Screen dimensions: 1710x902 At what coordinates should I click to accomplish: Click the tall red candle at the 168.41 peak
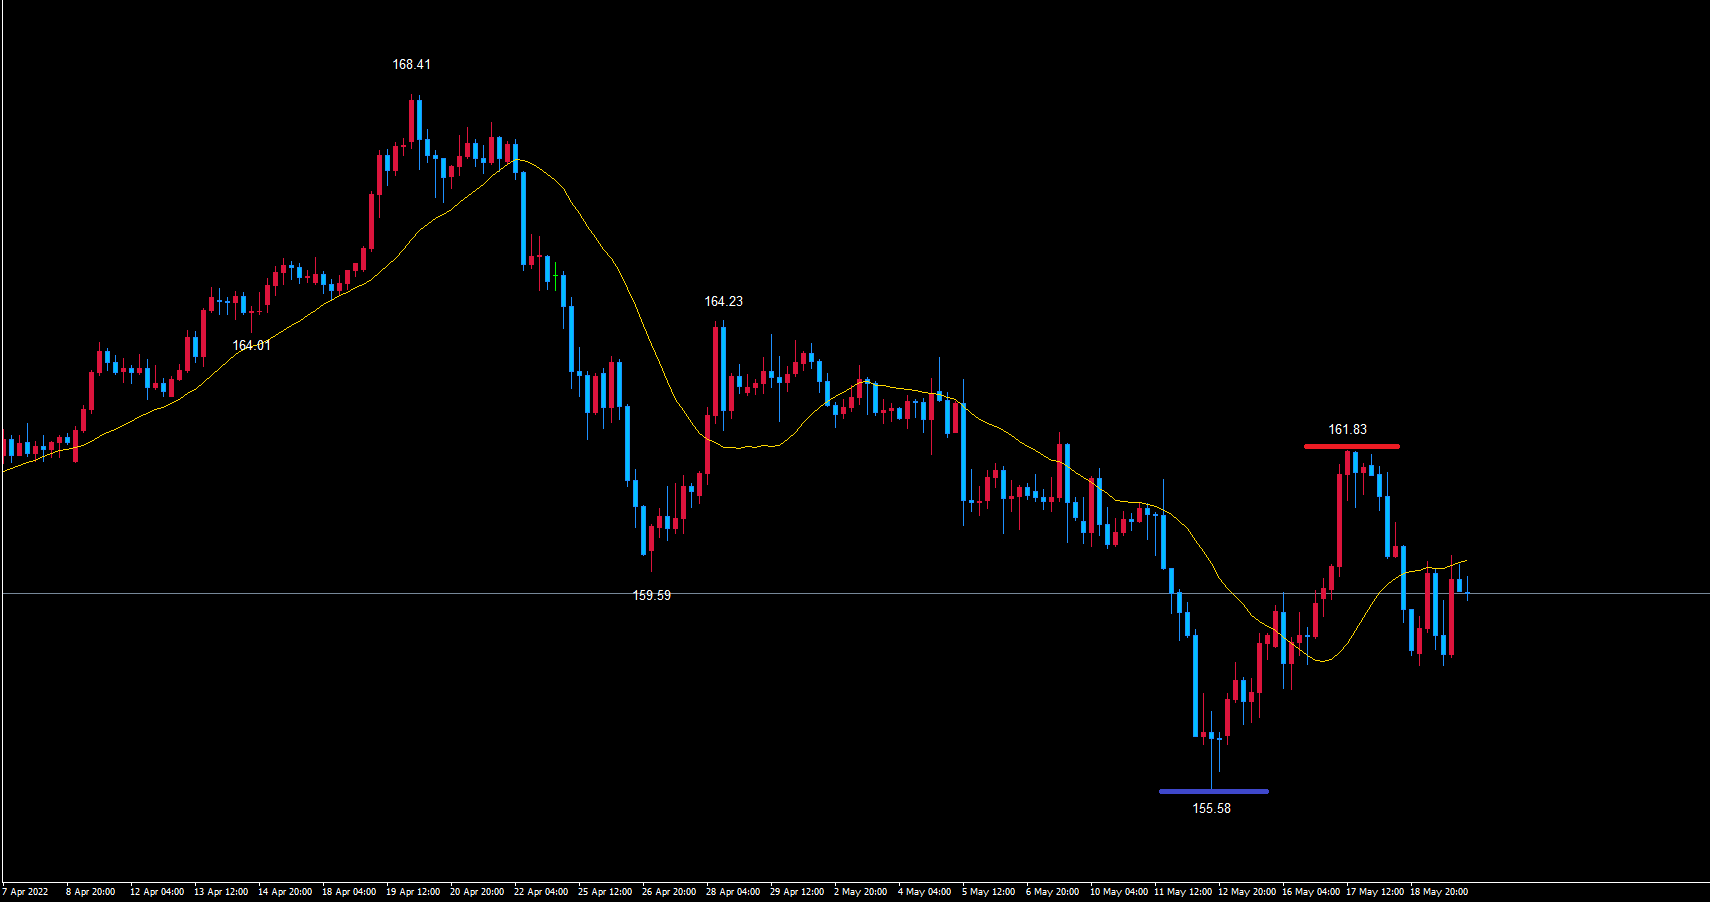click(x=412, y=120)
